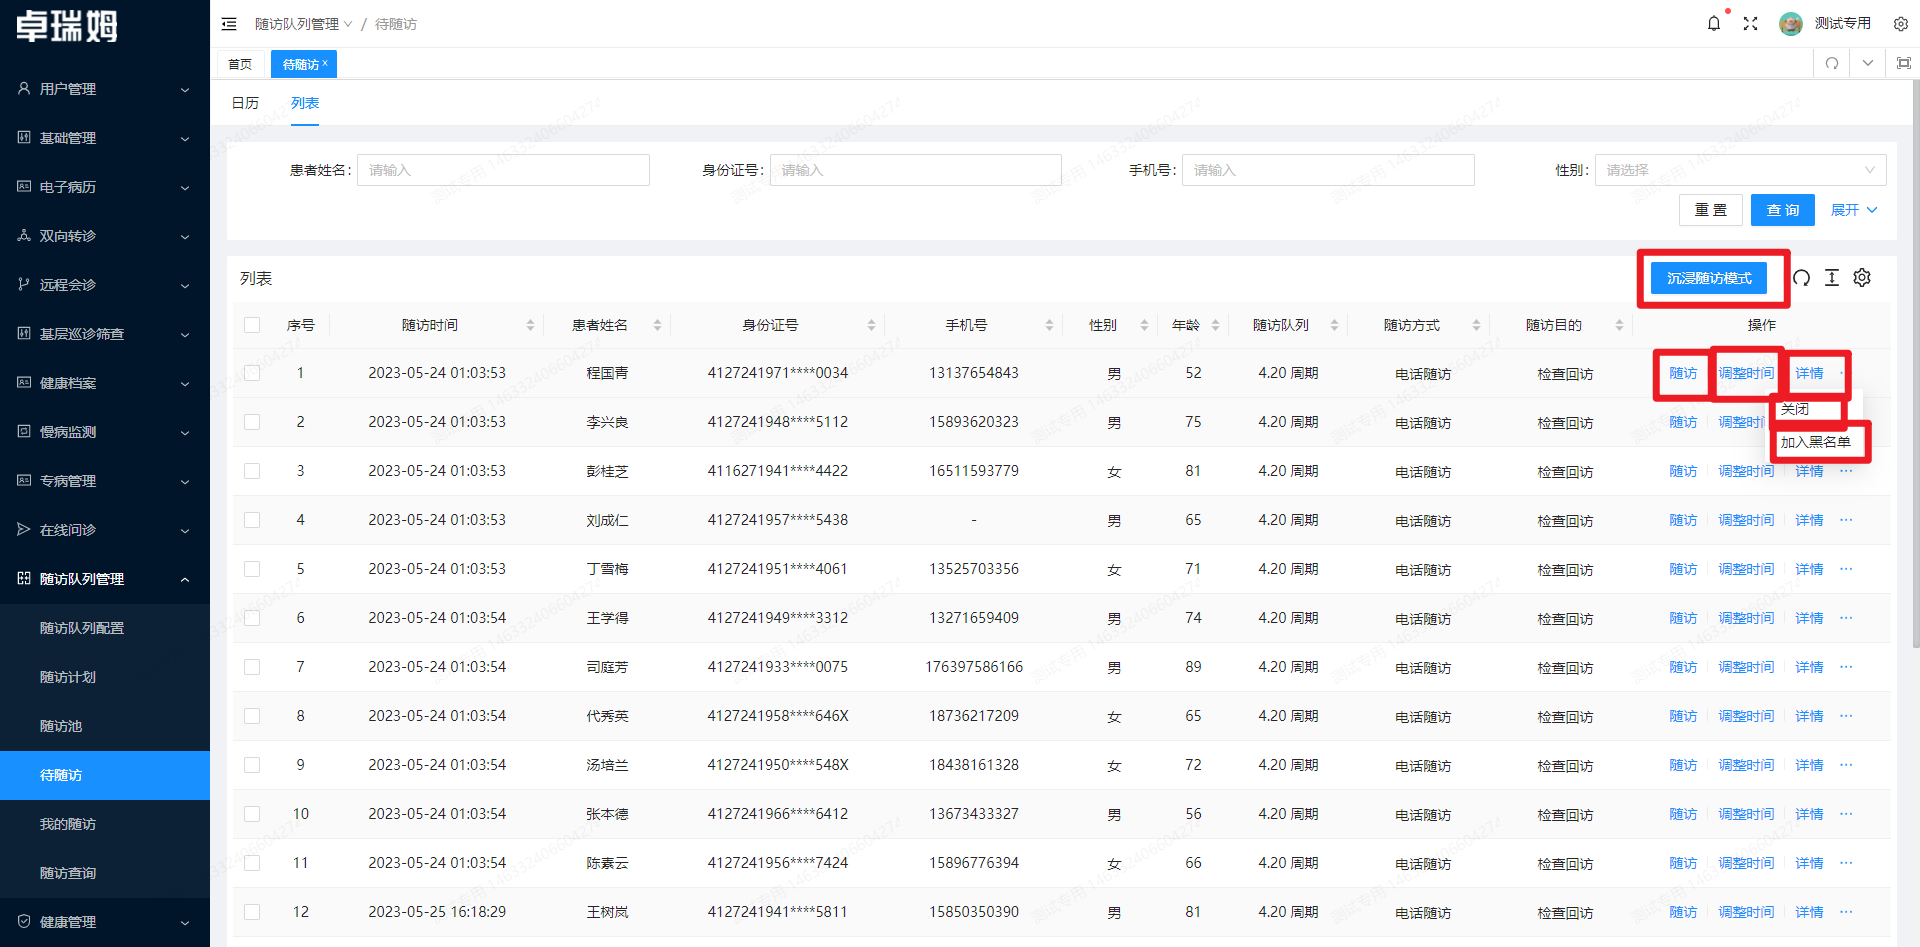1920x947 pixels.
Task: Collapse 随访队列管理 sidebar menu
Action: (105, 579)
